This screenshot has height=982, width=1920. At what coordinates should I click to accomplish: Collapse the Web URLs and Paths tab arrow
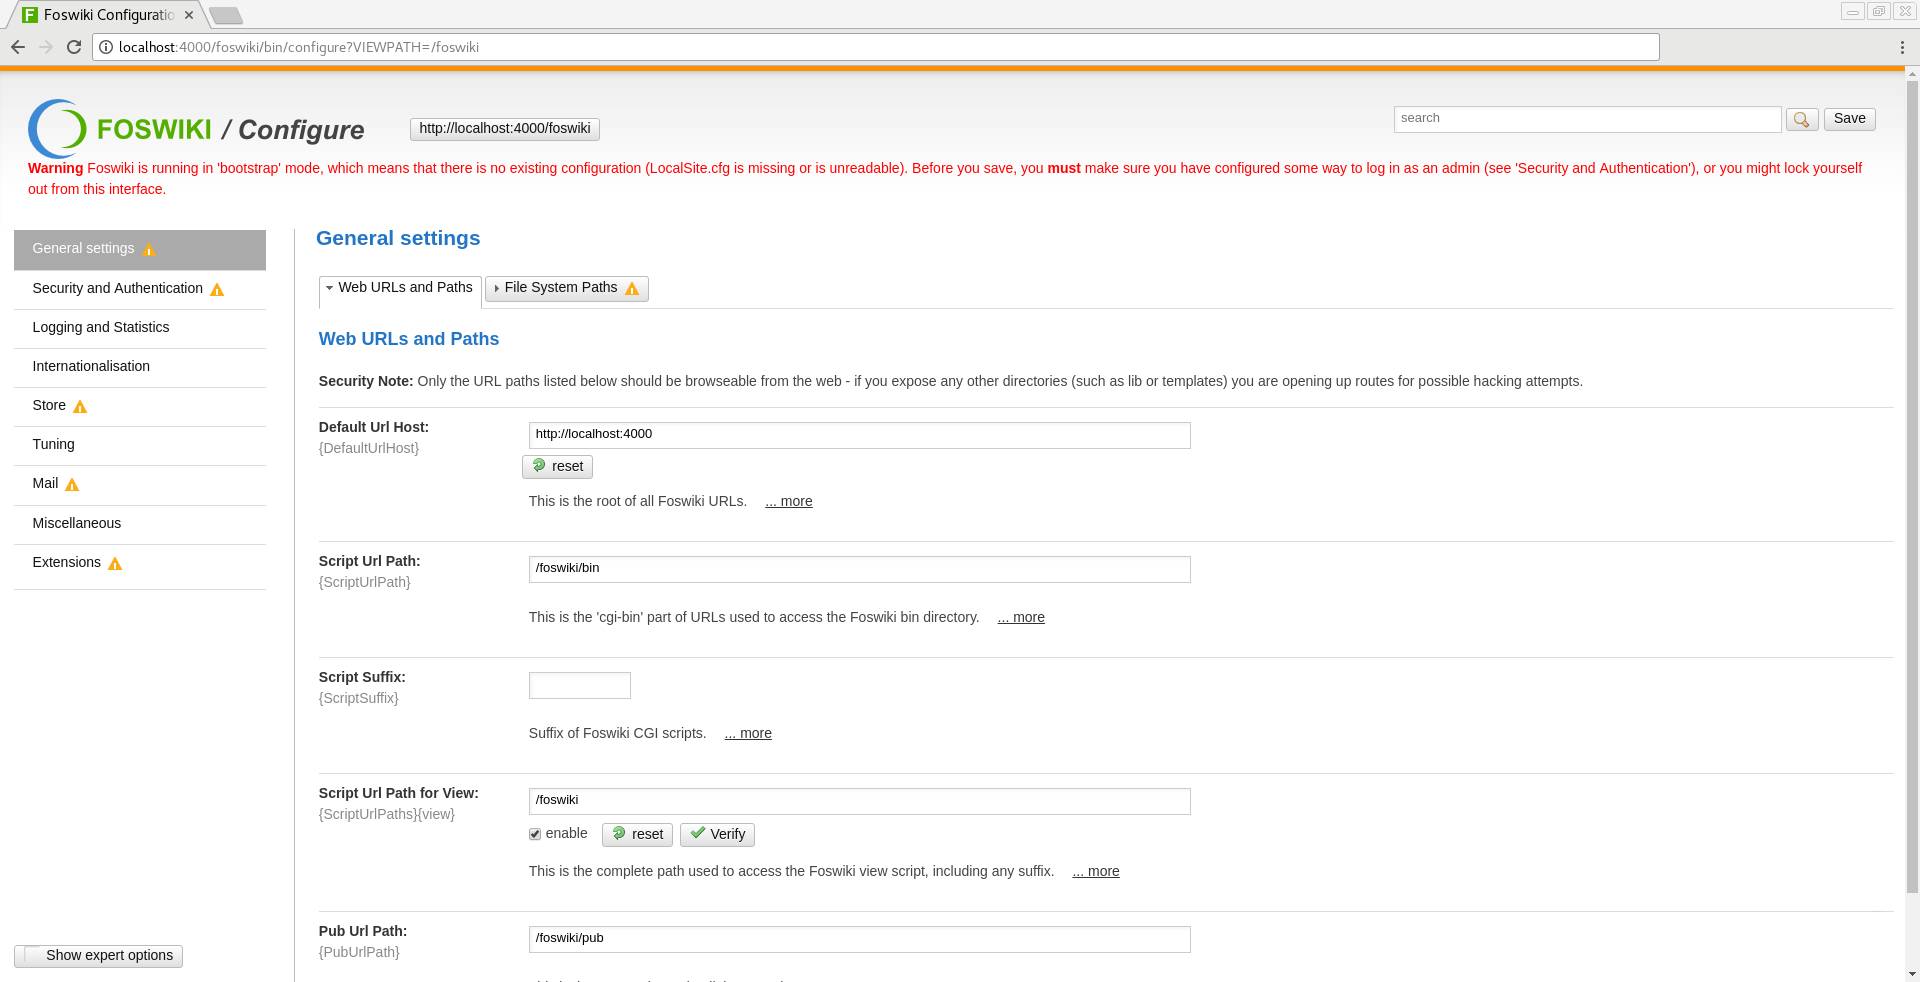pos(329,288)
